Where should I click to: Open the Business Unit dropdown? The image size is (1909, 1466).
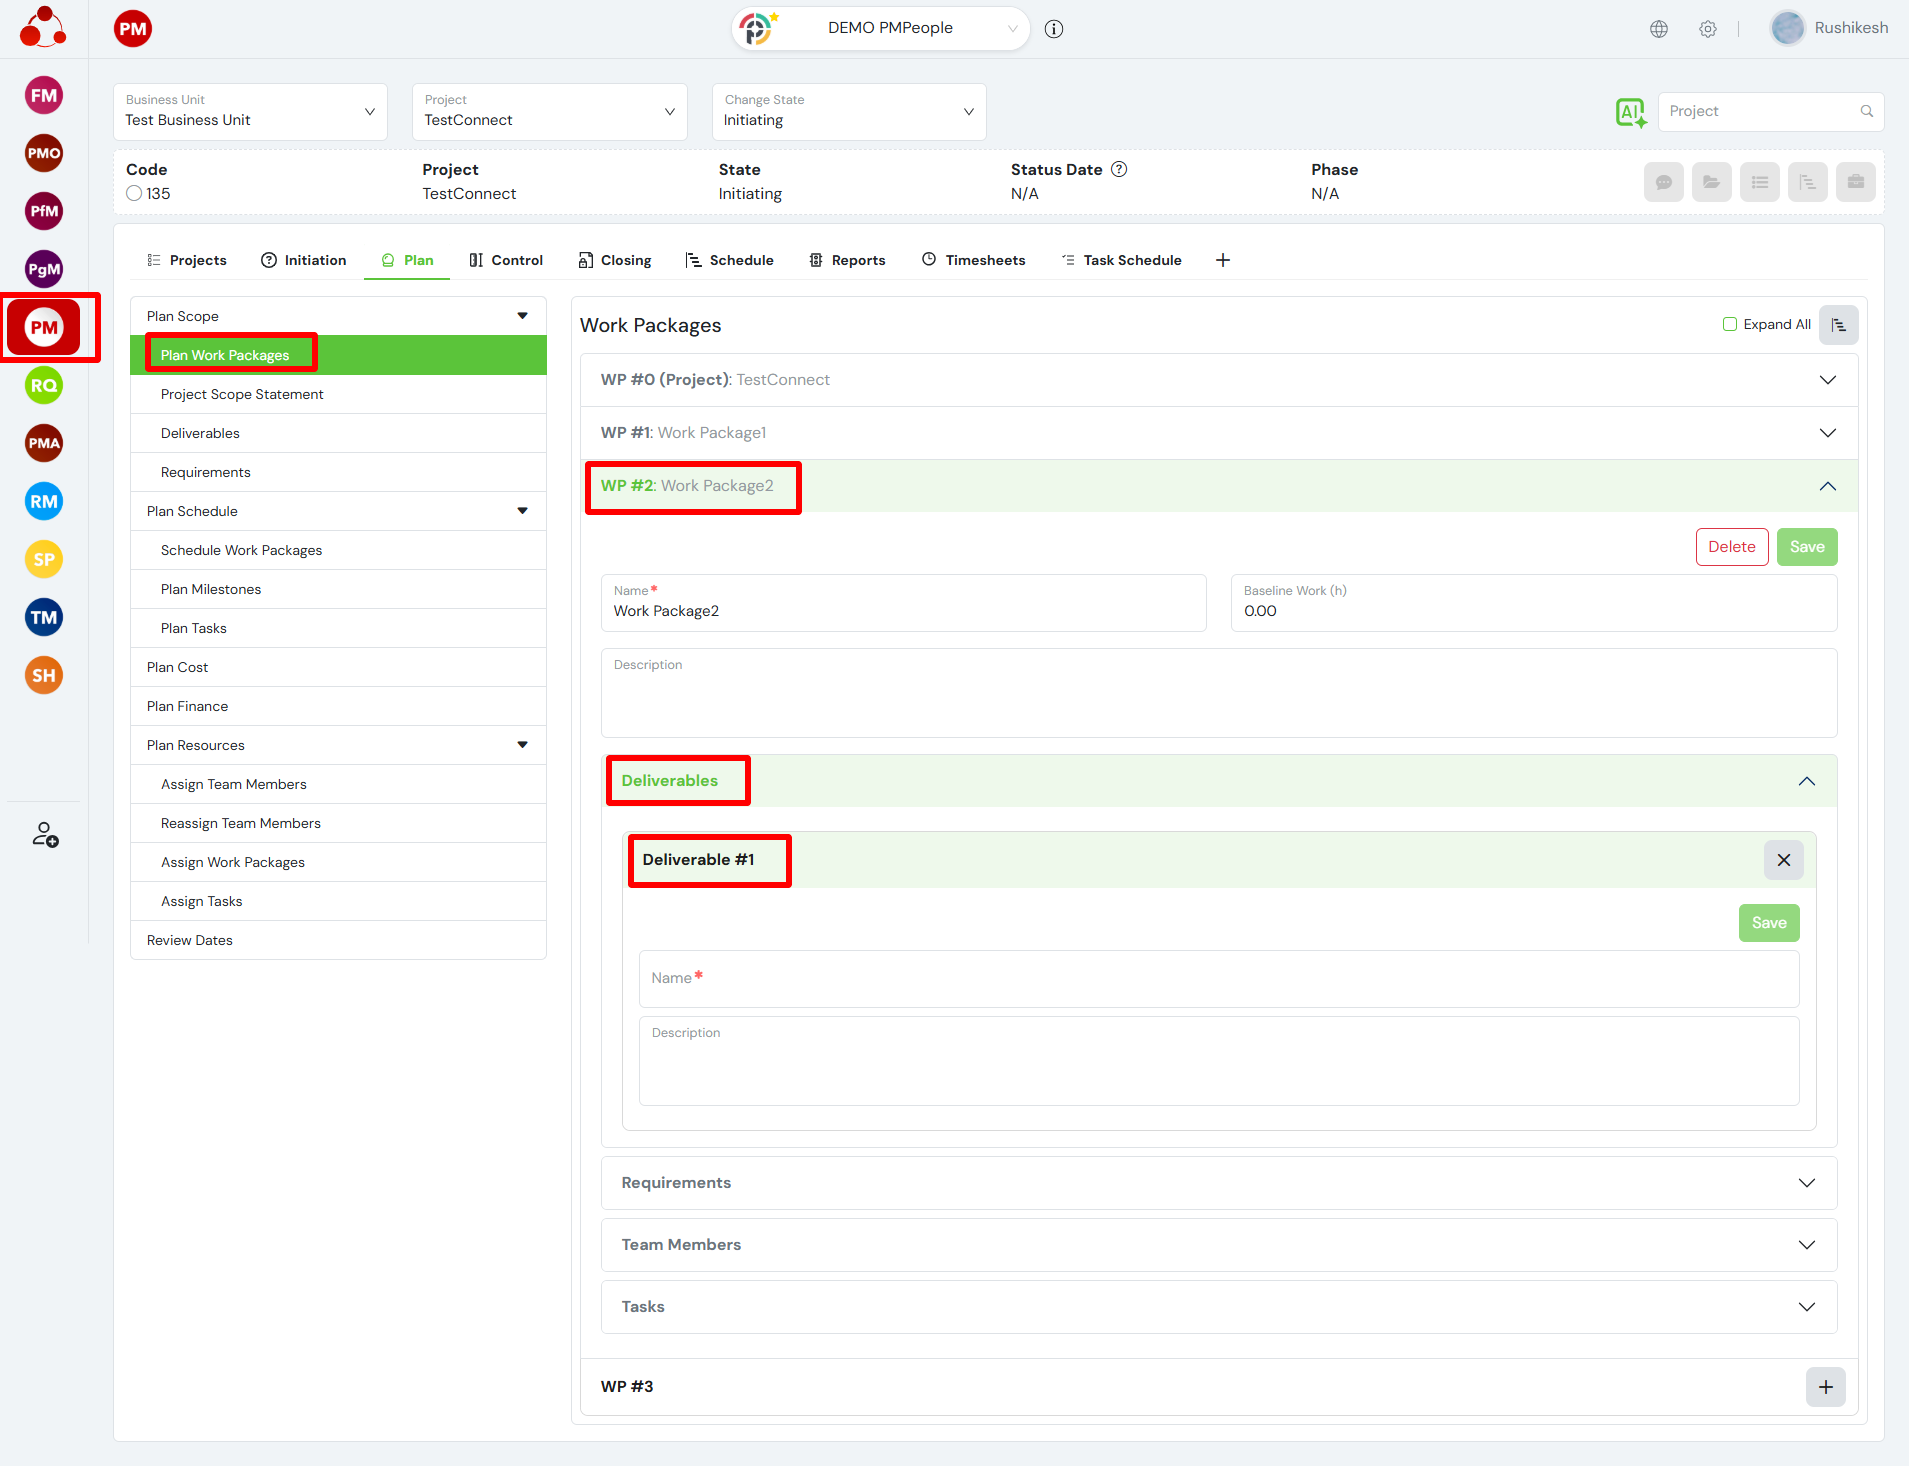pyautogui.click(x=250, y=112)
